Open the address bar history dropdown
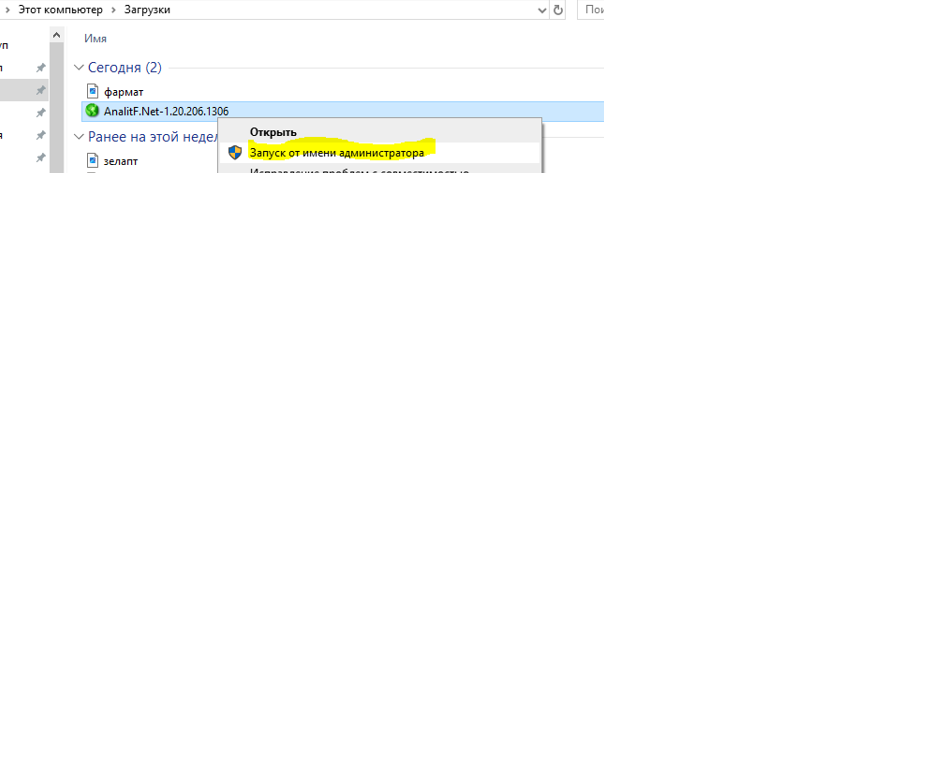Screen dimensions: 925x775 point(542,10)
